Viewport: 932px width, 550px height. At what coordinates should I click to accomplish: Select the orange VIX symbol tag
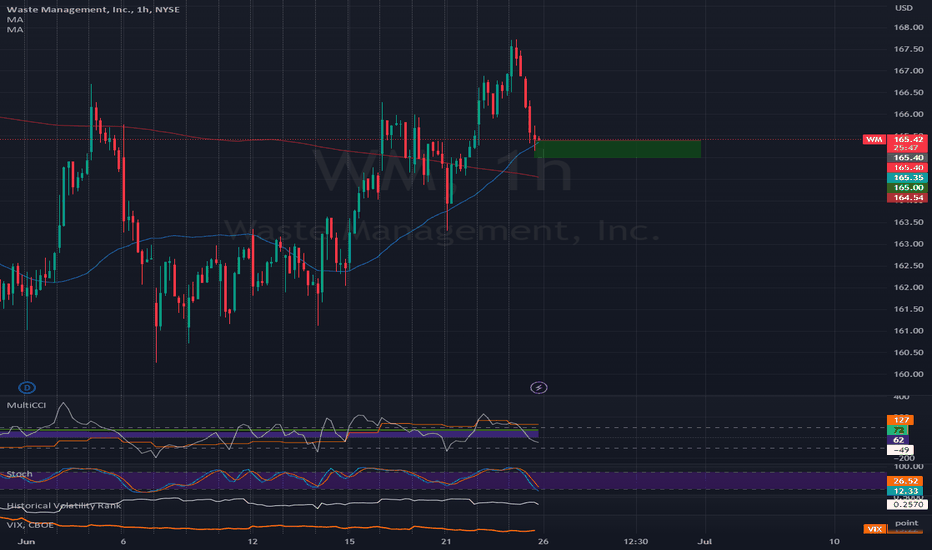tap(874, 529)
